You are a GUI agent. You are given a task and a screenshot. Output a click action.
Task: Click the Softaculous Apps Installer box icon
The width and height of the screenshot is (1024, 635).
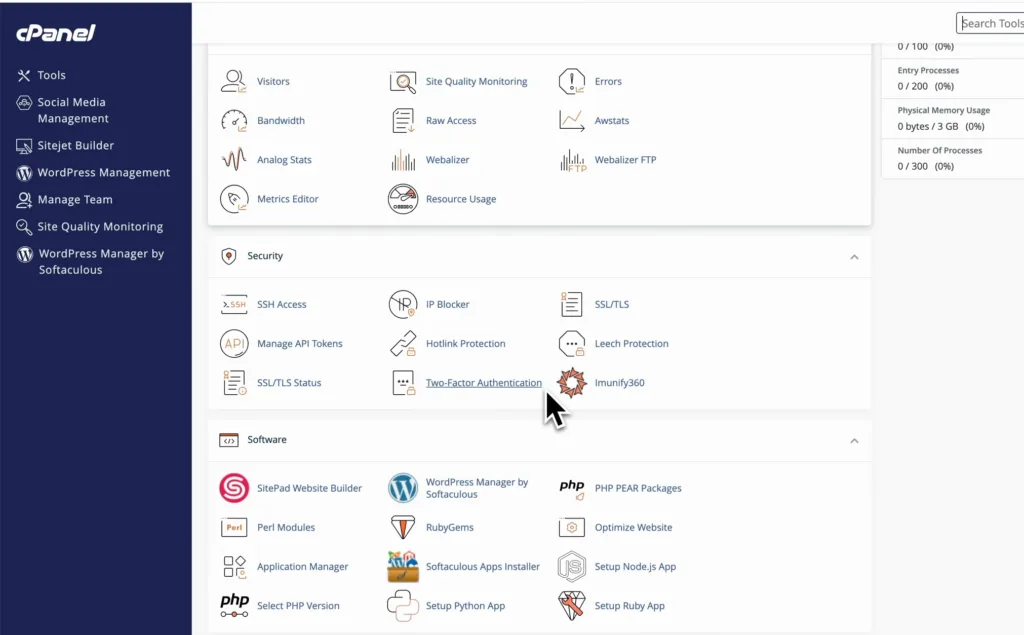tap(403, 566)
